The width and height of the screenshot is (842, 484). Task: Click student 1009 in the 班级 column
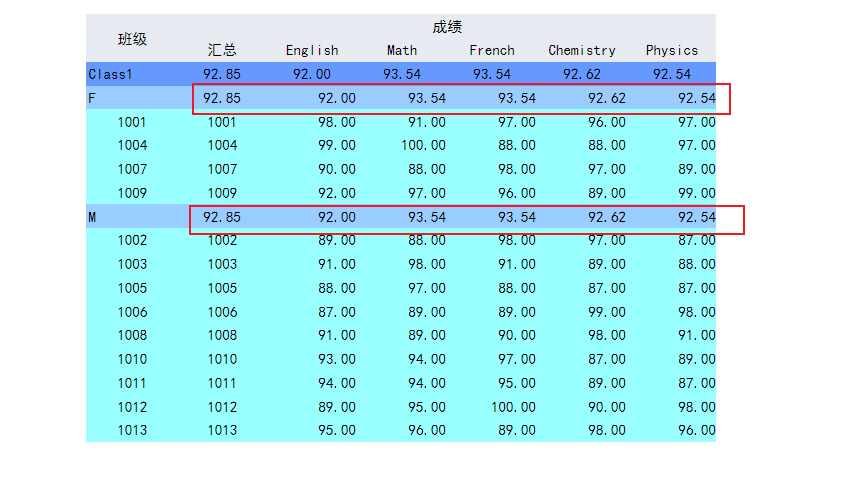[132, 193]
